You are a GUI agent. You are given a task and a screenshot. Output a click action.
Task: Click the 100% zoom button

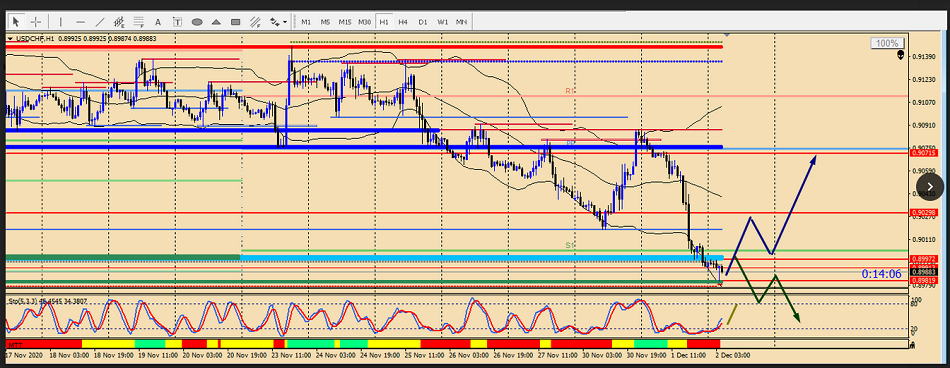[x=888, y=44]
